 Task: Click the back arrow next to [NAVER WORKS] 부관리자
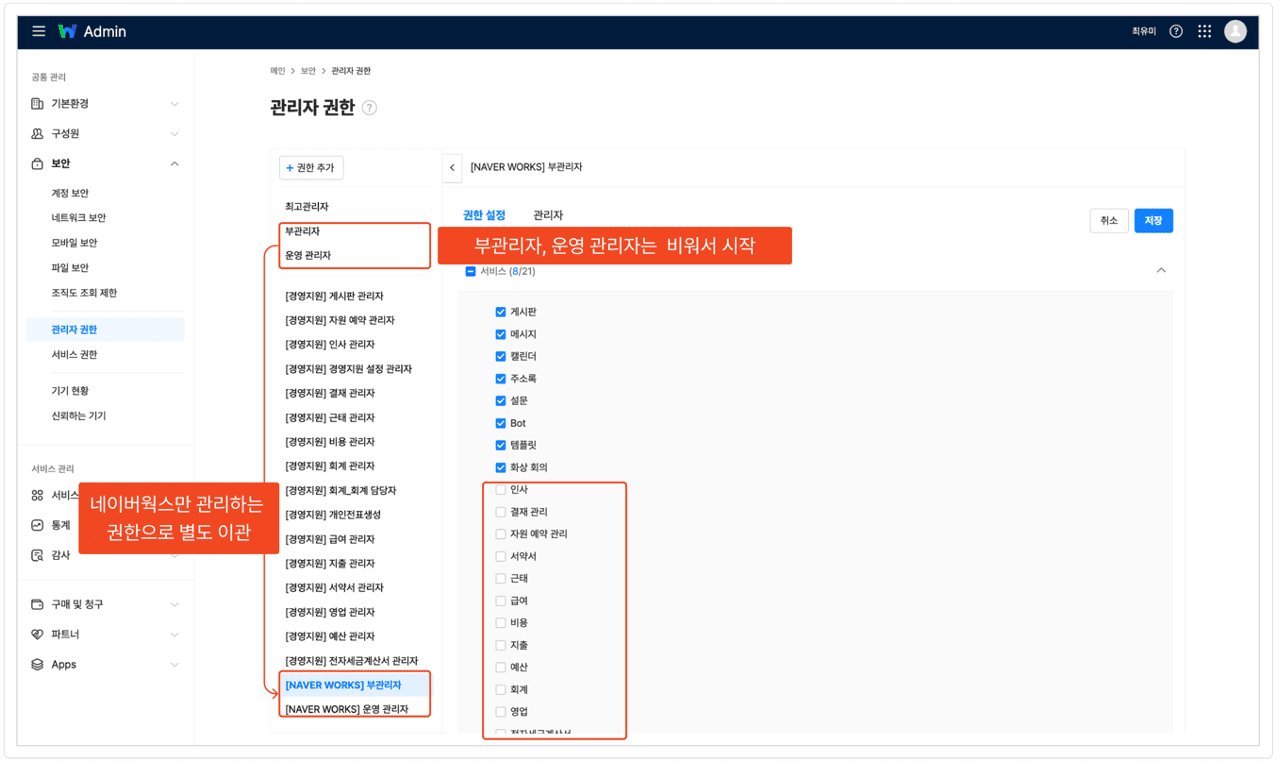452,167
